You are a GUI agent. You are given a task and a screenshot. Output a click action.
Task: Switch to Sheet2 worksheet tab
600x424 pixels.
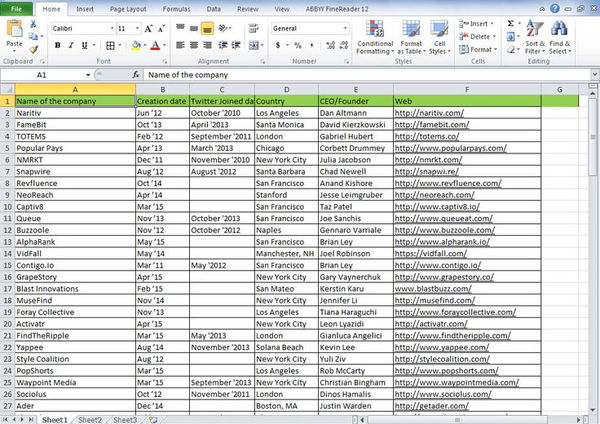click(x=90, y=420)
